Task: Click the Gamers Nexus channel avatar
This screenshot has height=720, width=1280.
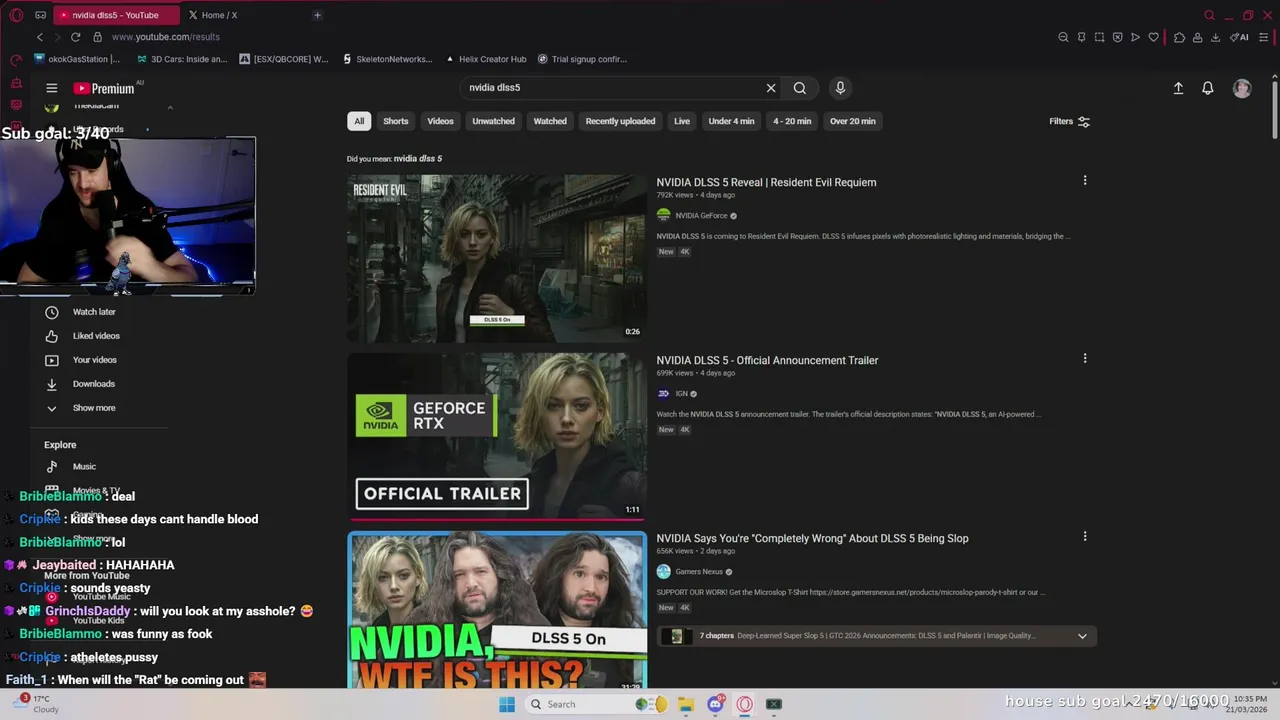Action: click(663, 572)
